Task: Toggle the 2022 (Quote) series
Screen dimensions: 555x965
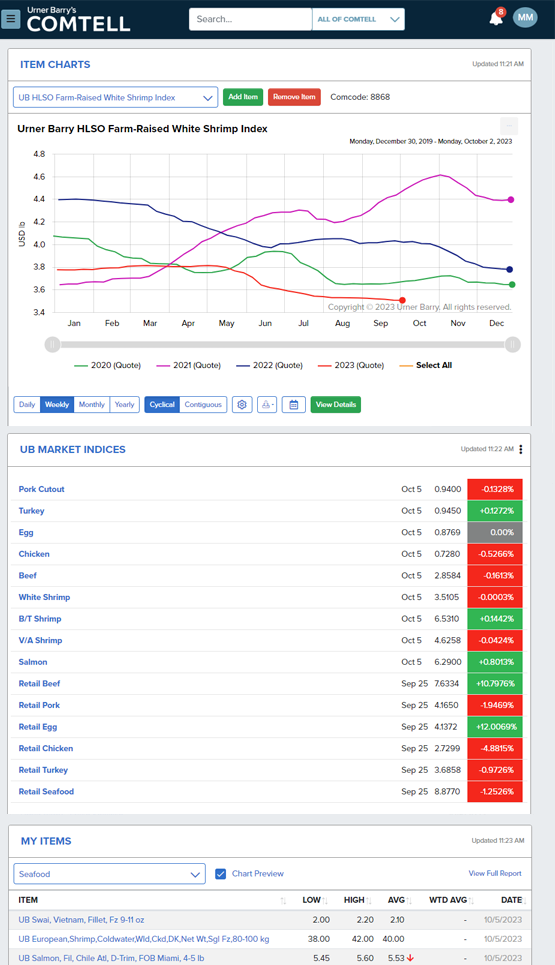Action: (x=270, y=365)
